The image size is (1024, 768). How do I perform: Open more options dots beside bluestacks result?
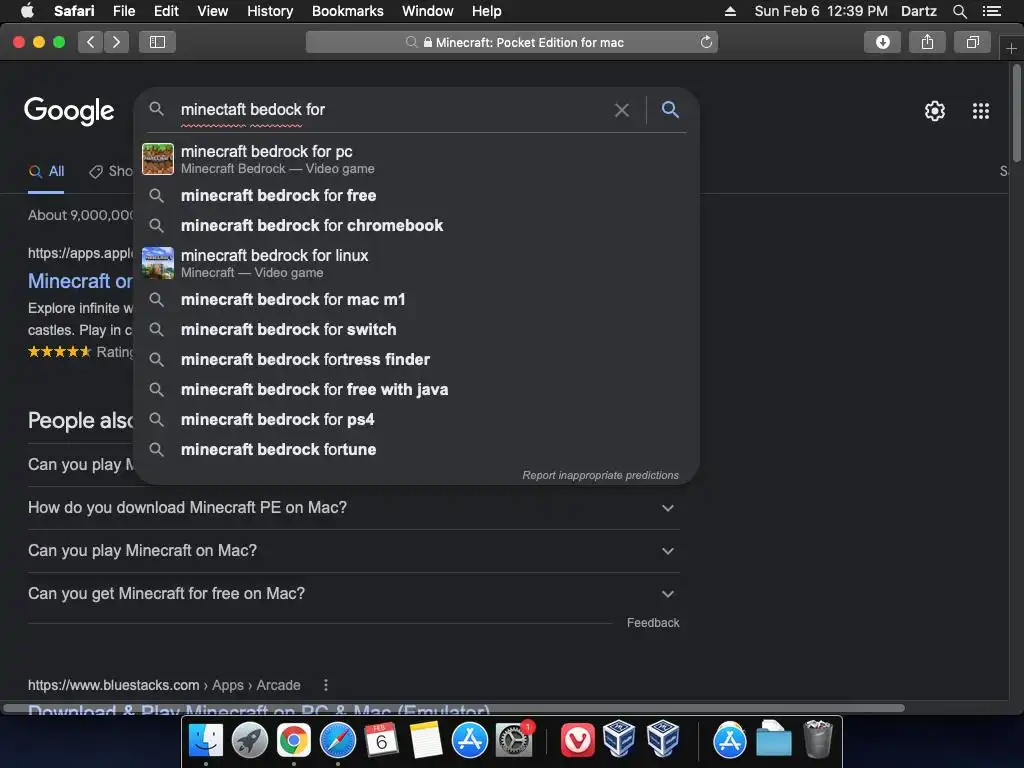point(326,685)
